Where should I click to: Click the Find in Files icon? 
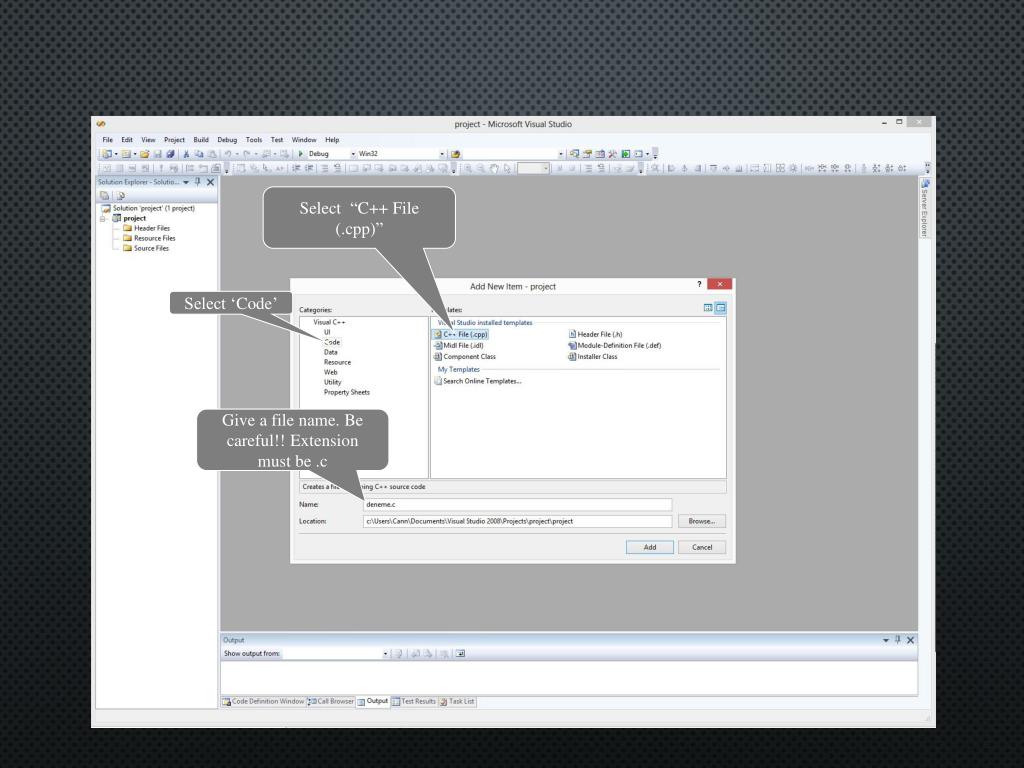tap(455, 154)
